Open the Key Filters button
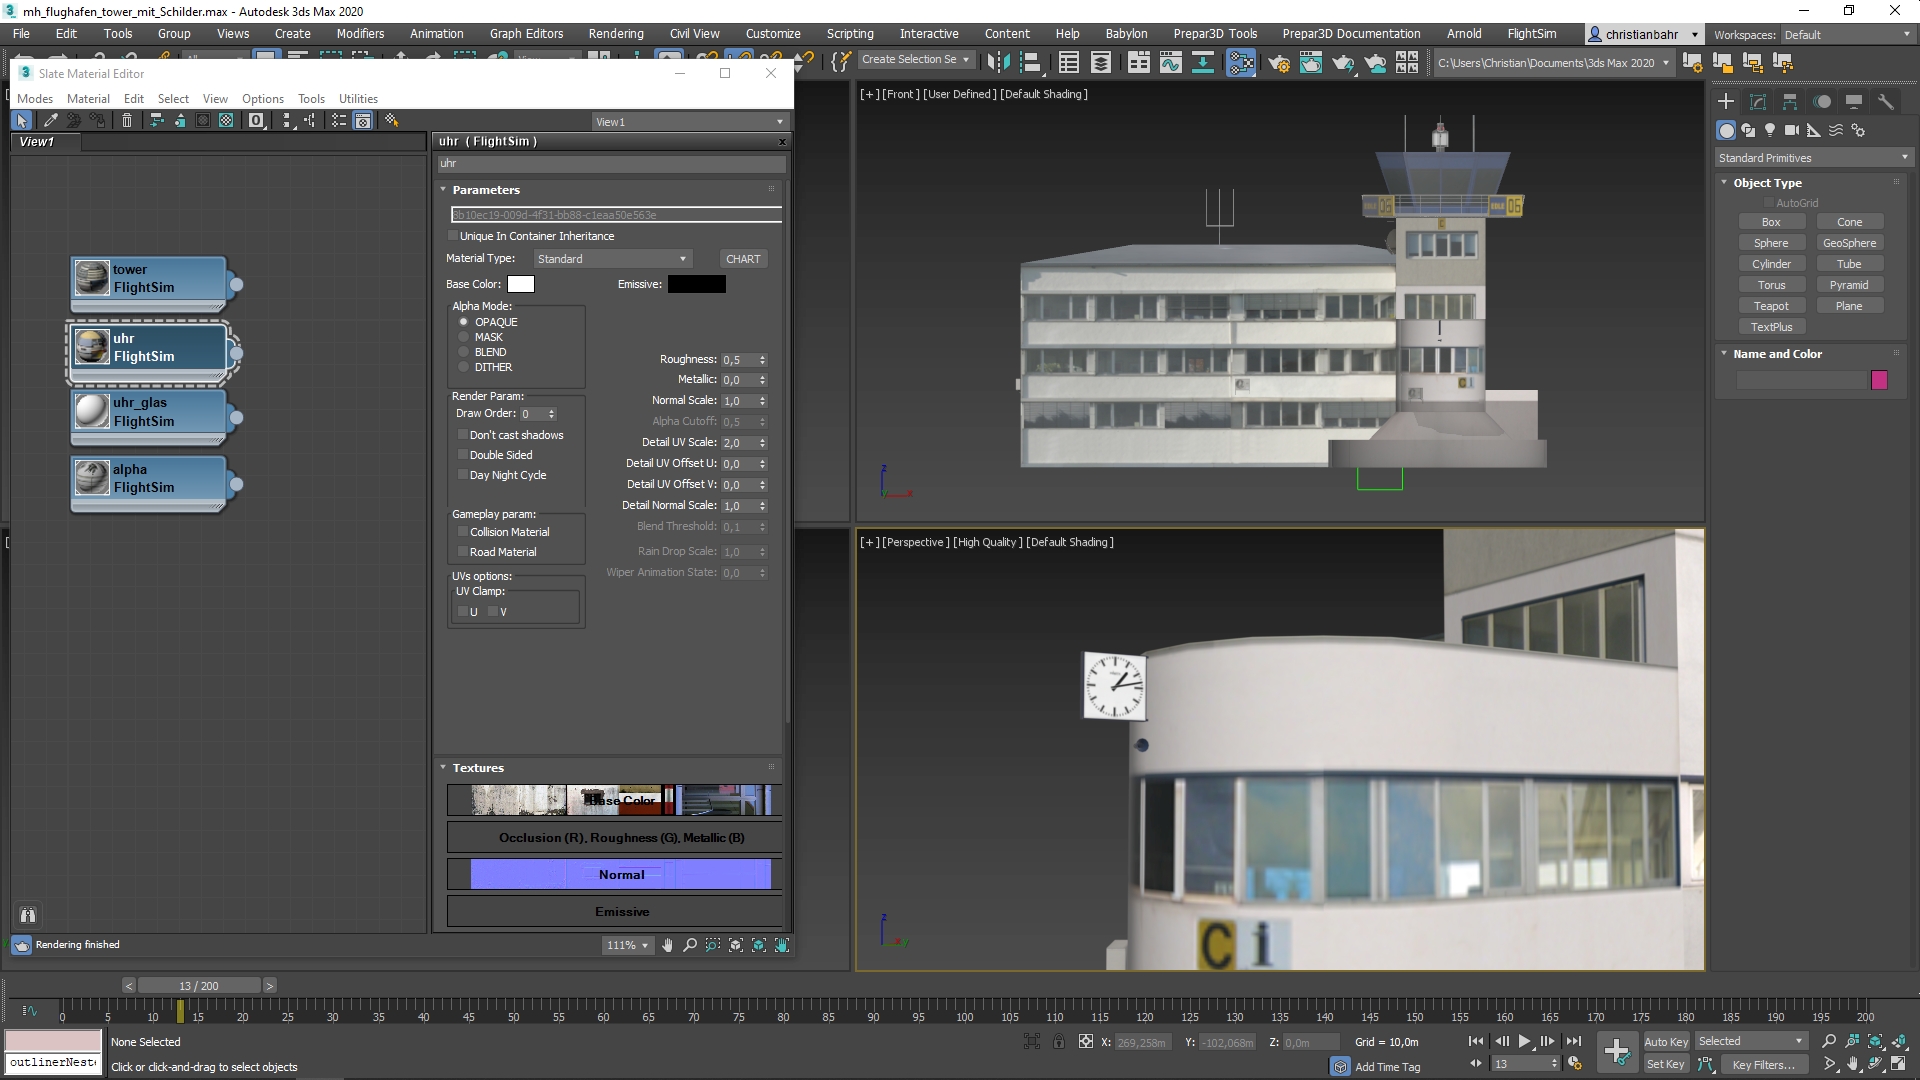This screenshot has width=1920, height=1080. 1763,1065
